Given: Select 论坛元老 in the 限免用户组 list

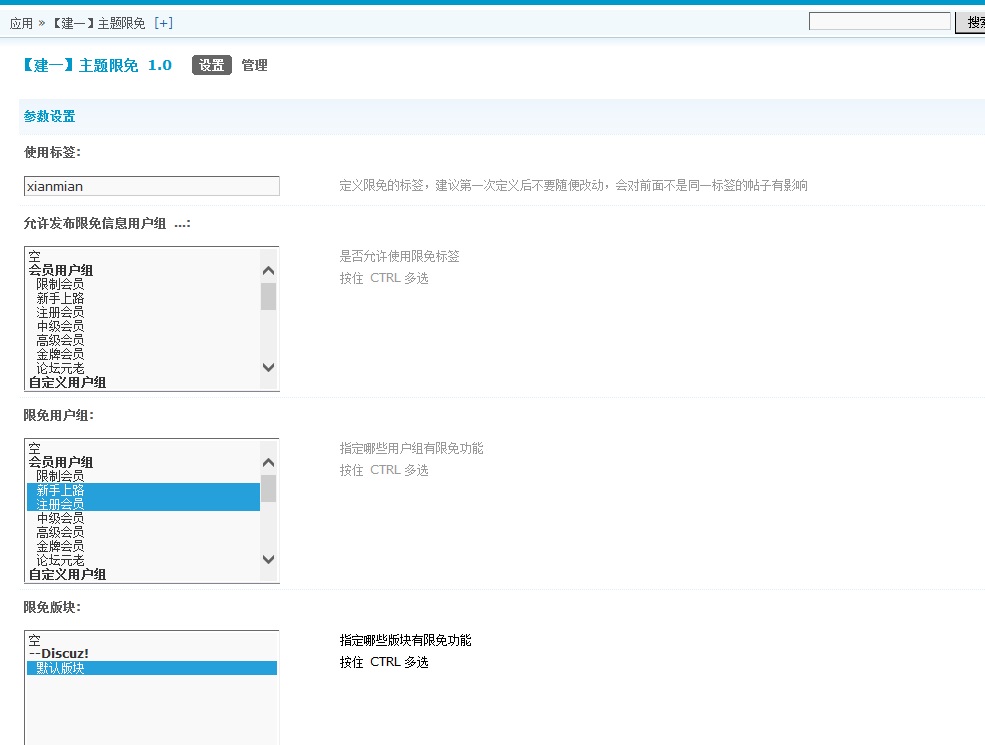Looking at the screenshot, I should point(60,560).
